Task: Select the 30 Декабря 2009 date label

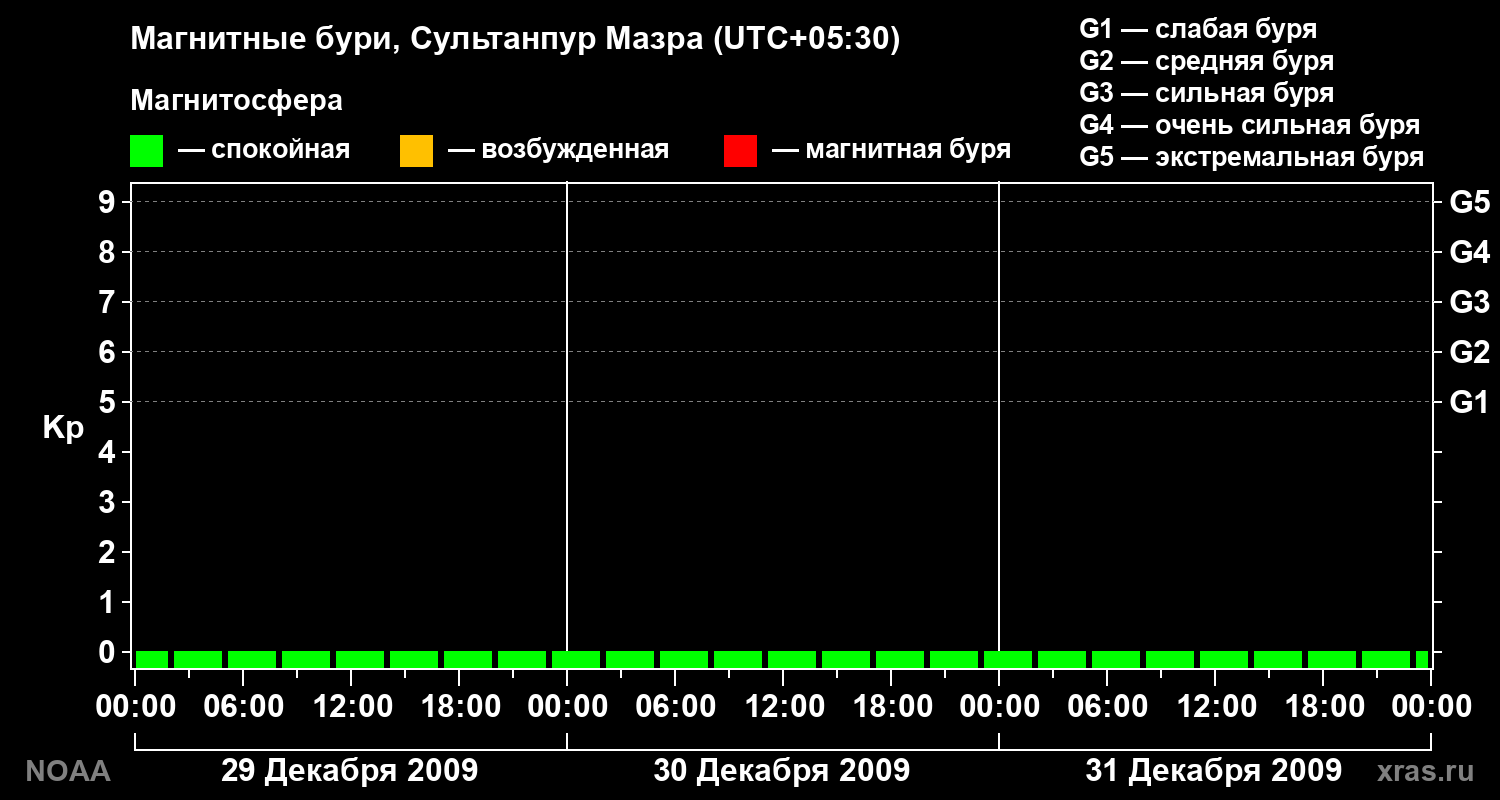Action: (782, 771)
